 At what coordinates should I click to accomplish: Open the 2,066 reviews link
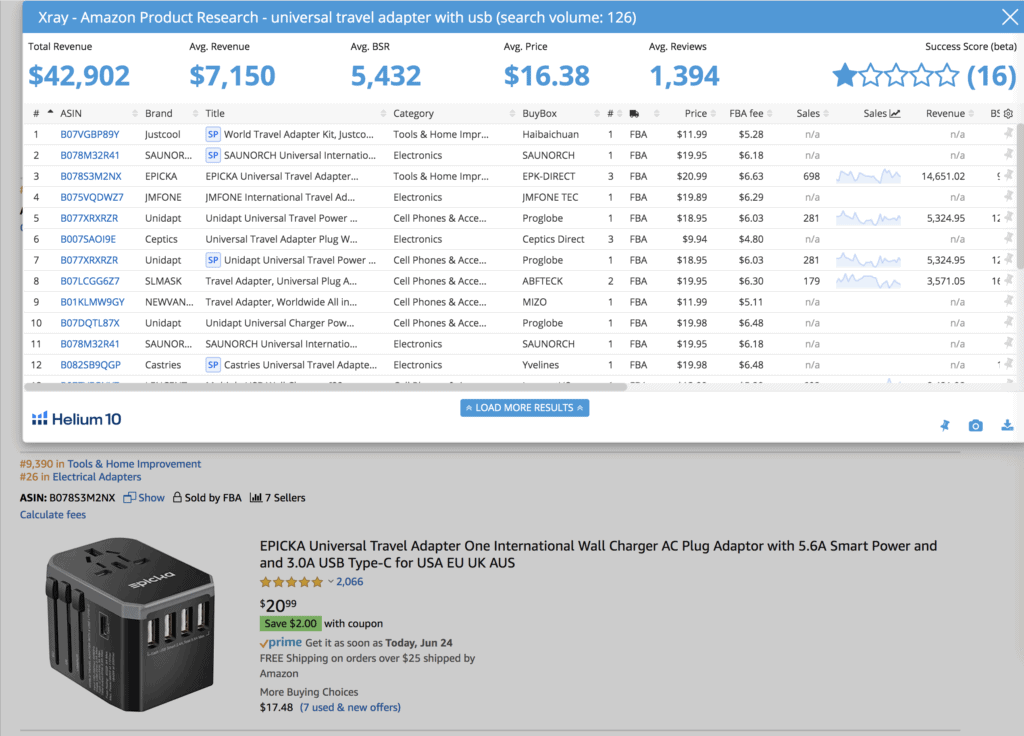(x=349, y=582)
